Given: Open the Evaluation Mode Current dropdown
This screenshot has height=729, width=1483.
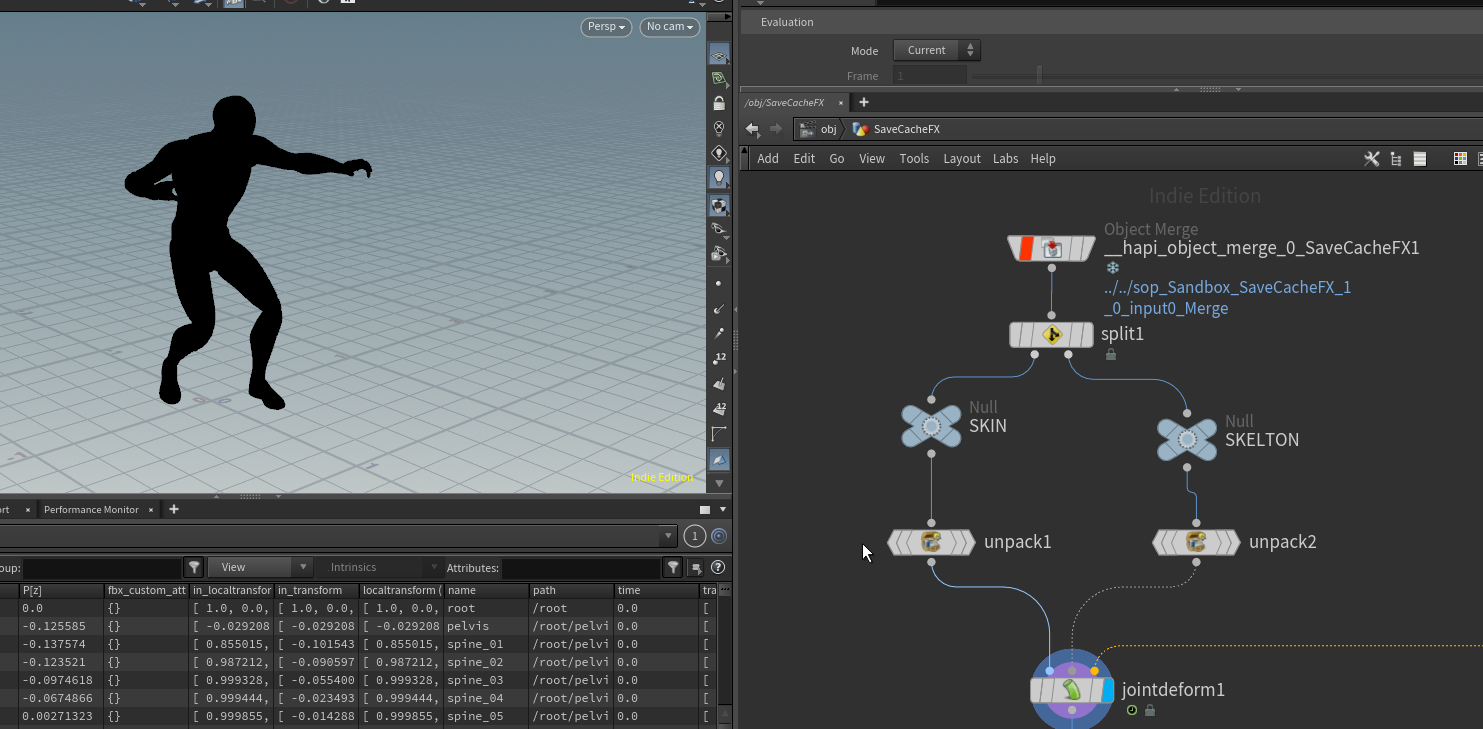Looking at the screenshot, I should 937,51.
